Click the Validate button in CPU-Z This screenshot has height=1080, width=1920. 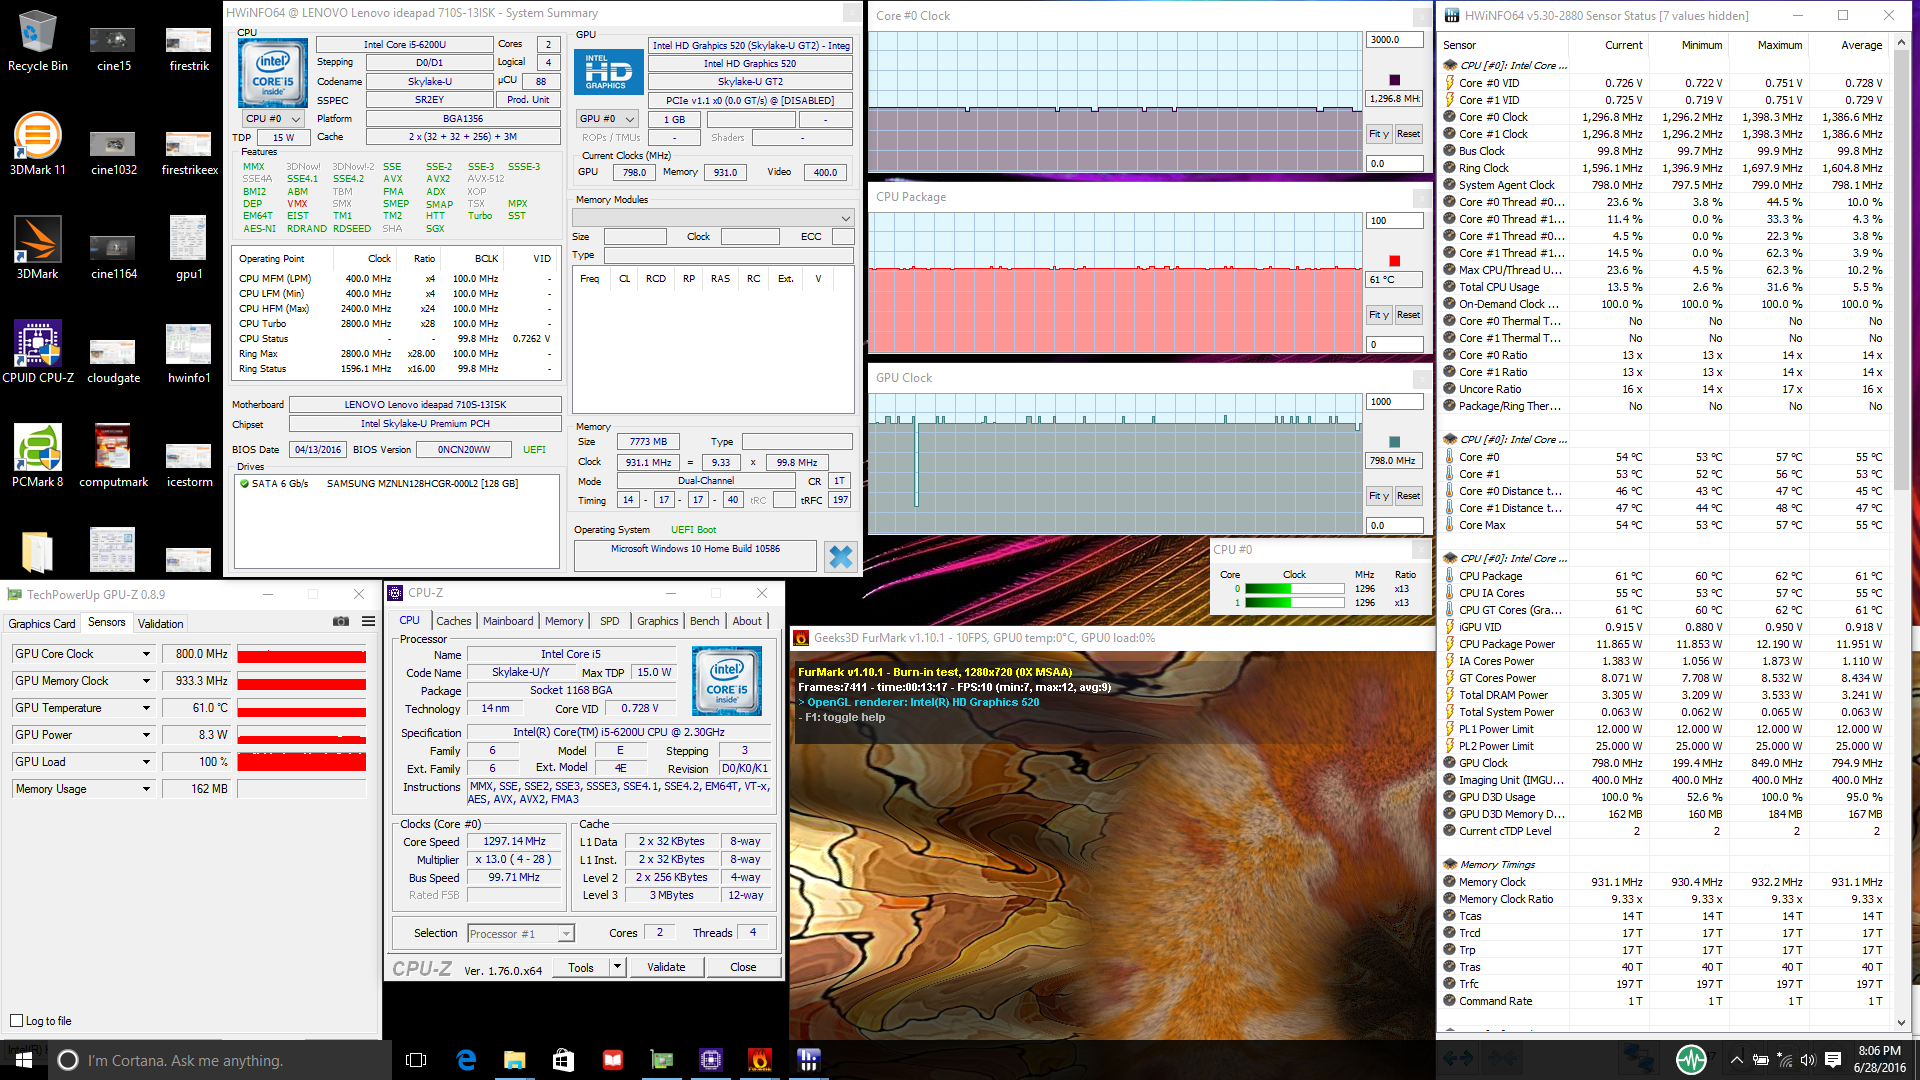pos(666,967)
